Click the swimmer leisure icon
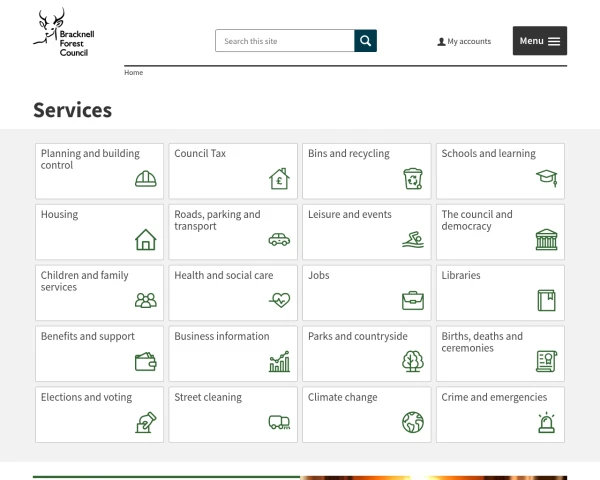Viewport: 600px width, 480px height. coord(413,240)
